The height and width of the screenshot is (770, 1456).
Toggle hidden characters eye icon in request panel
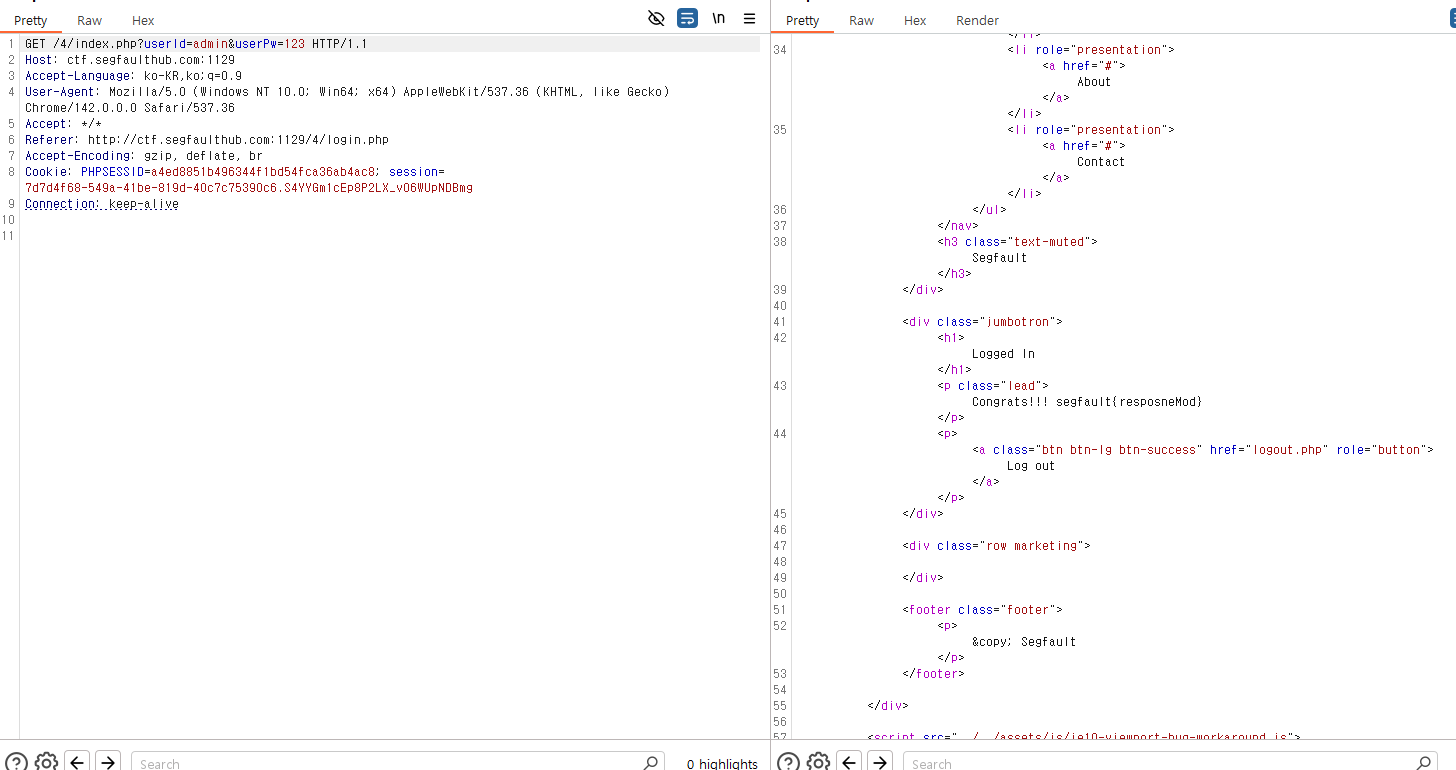[656, 19]
